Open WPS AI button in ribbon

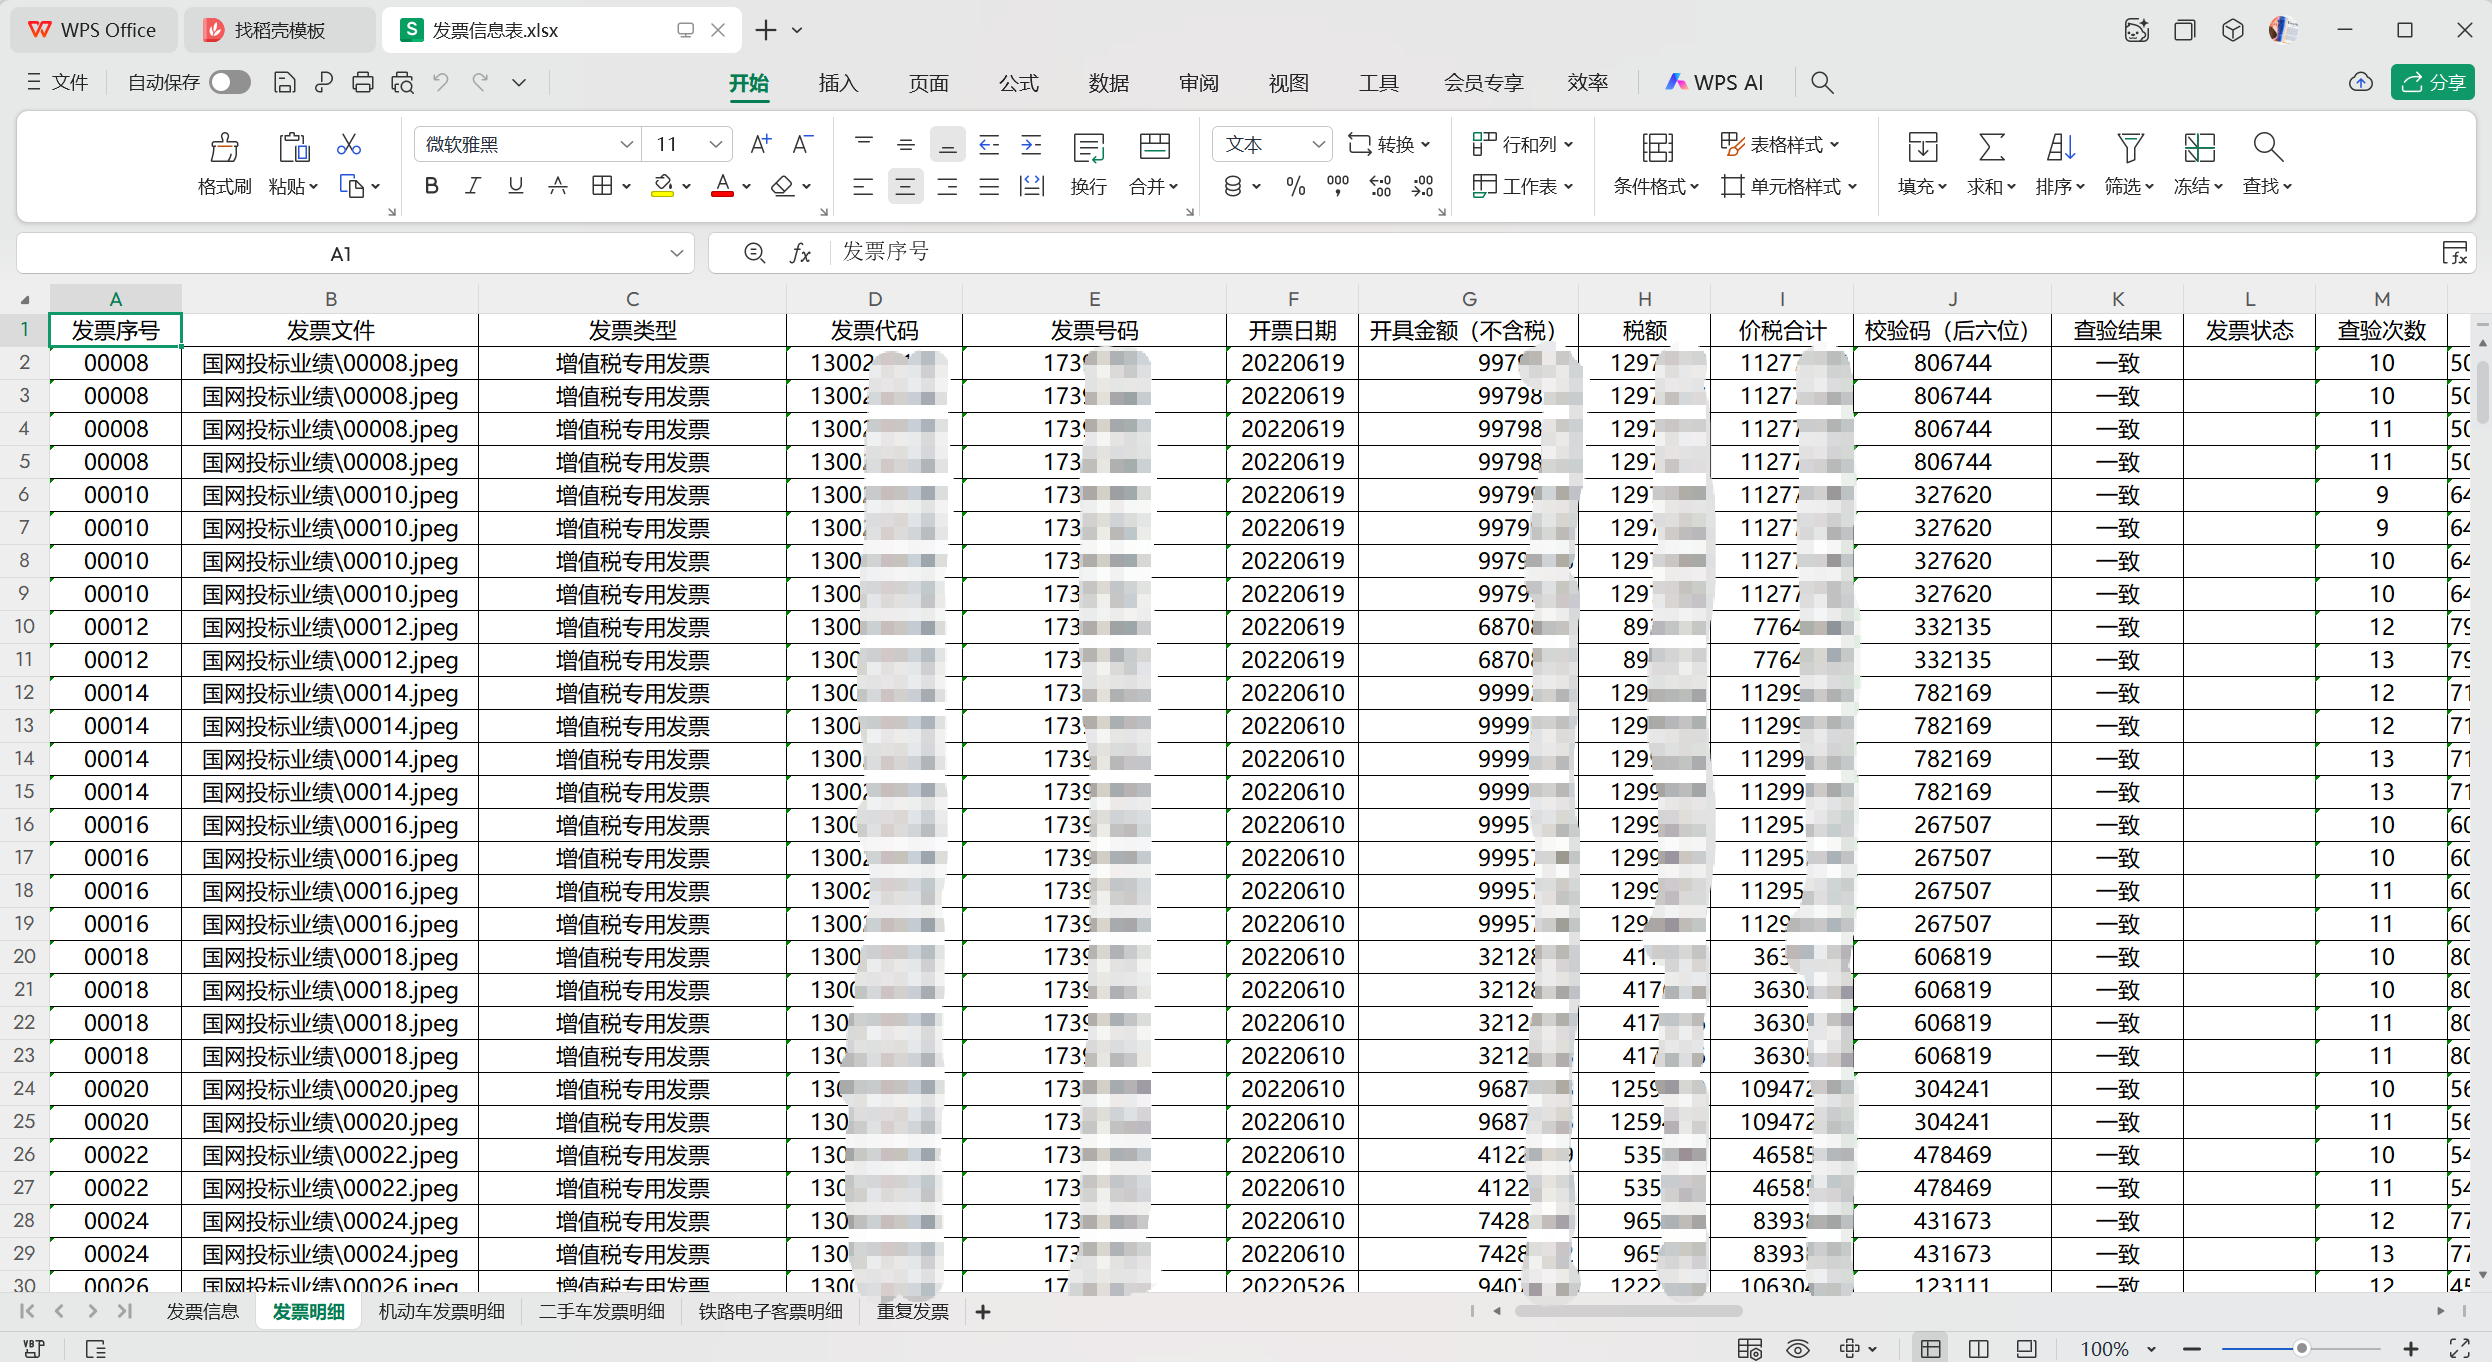(1714, 83)
